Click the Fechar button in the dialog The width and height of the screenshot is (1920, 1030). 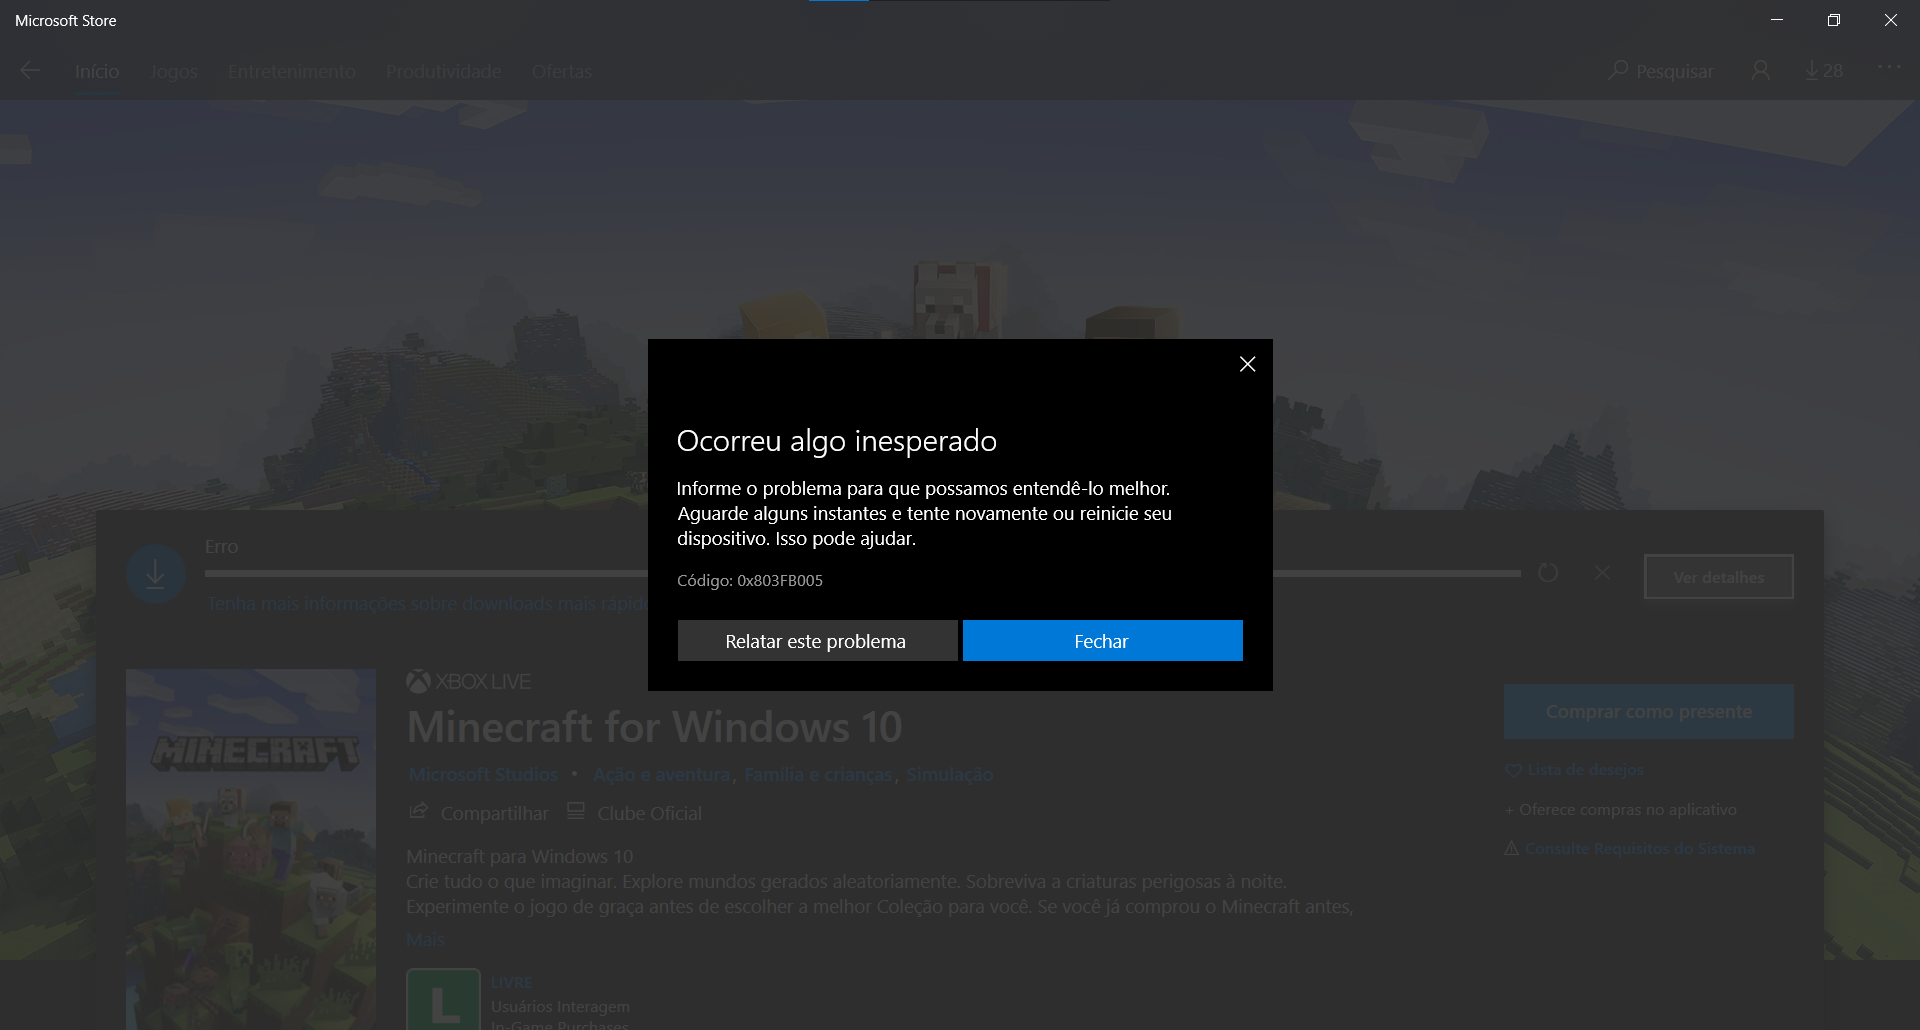[1102, 641]
